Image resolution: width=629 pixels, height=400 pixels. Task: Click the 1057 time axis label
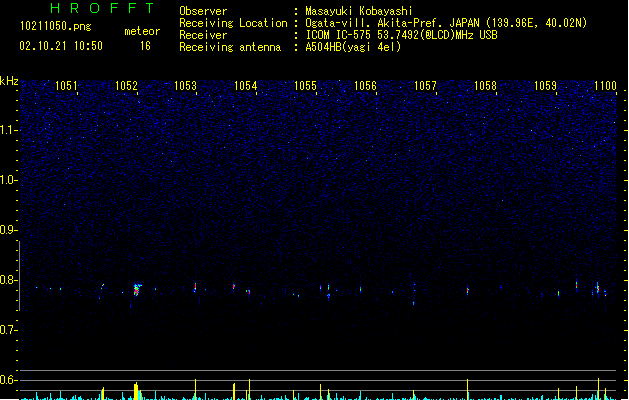pos(425,85)
